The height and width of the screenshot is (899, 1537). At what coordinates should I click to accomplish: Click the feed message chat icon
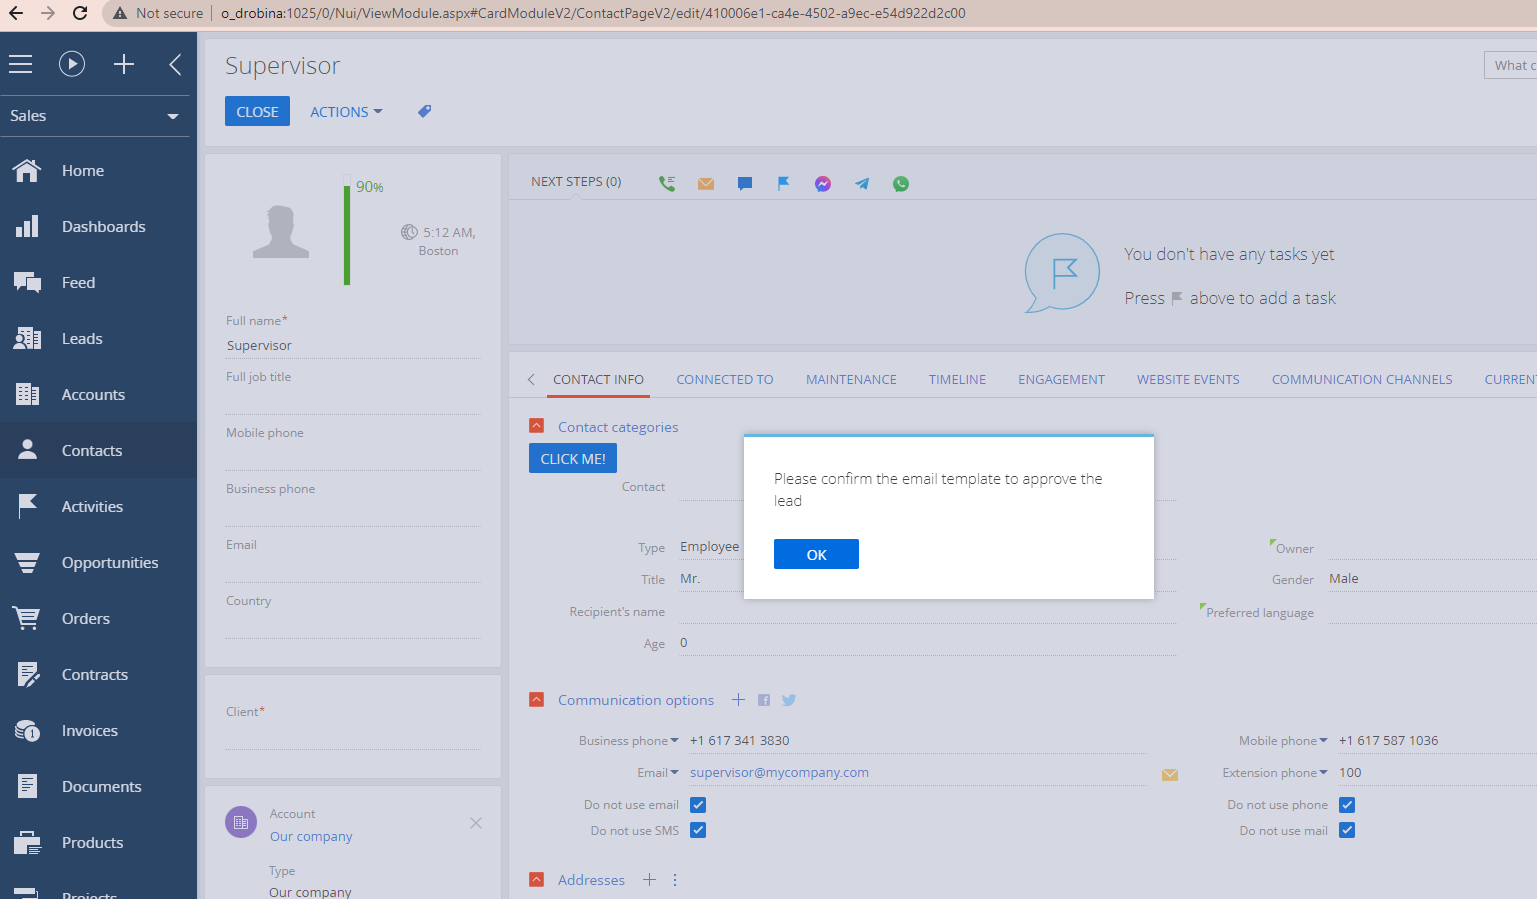(745, 183)
